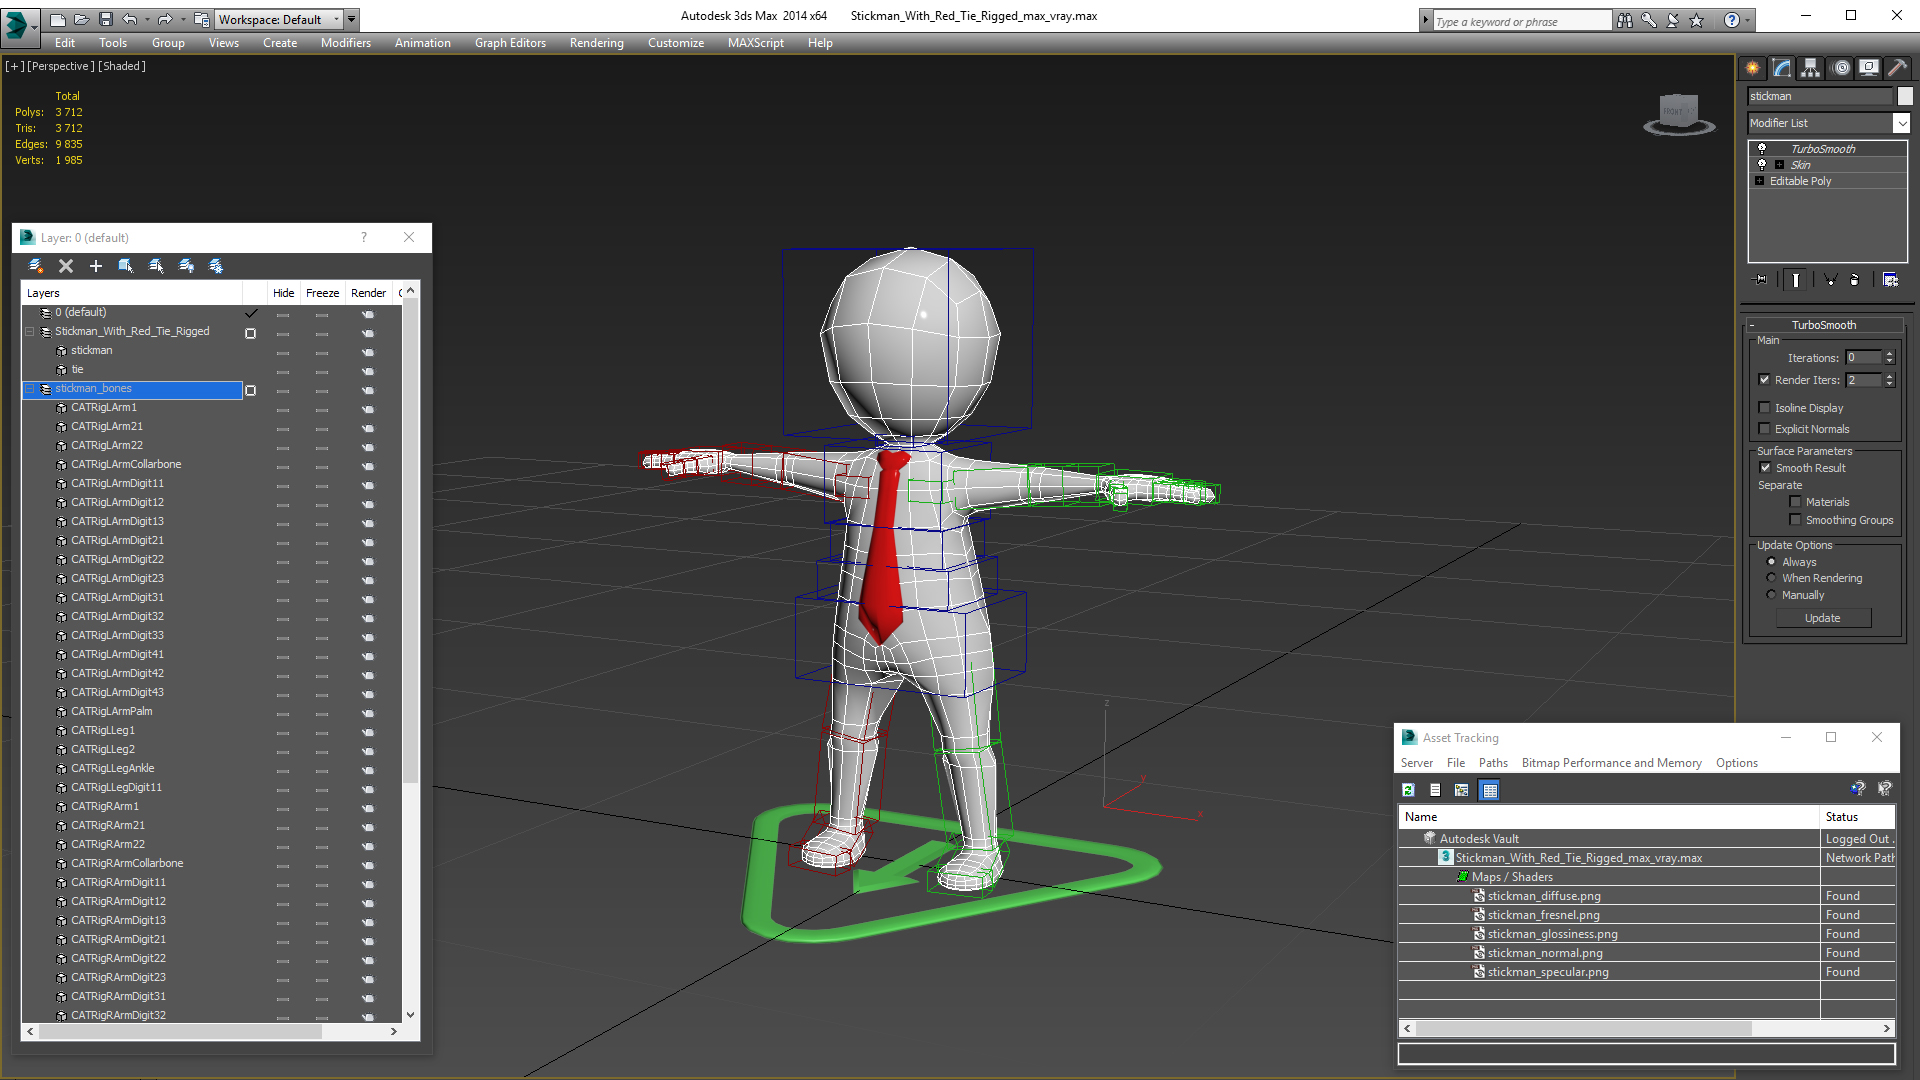Collapse the TurboSmooth rollout header
Image resolution: width=1920 pixels, height=1080 pixels.
click(x=1823, y=325)
